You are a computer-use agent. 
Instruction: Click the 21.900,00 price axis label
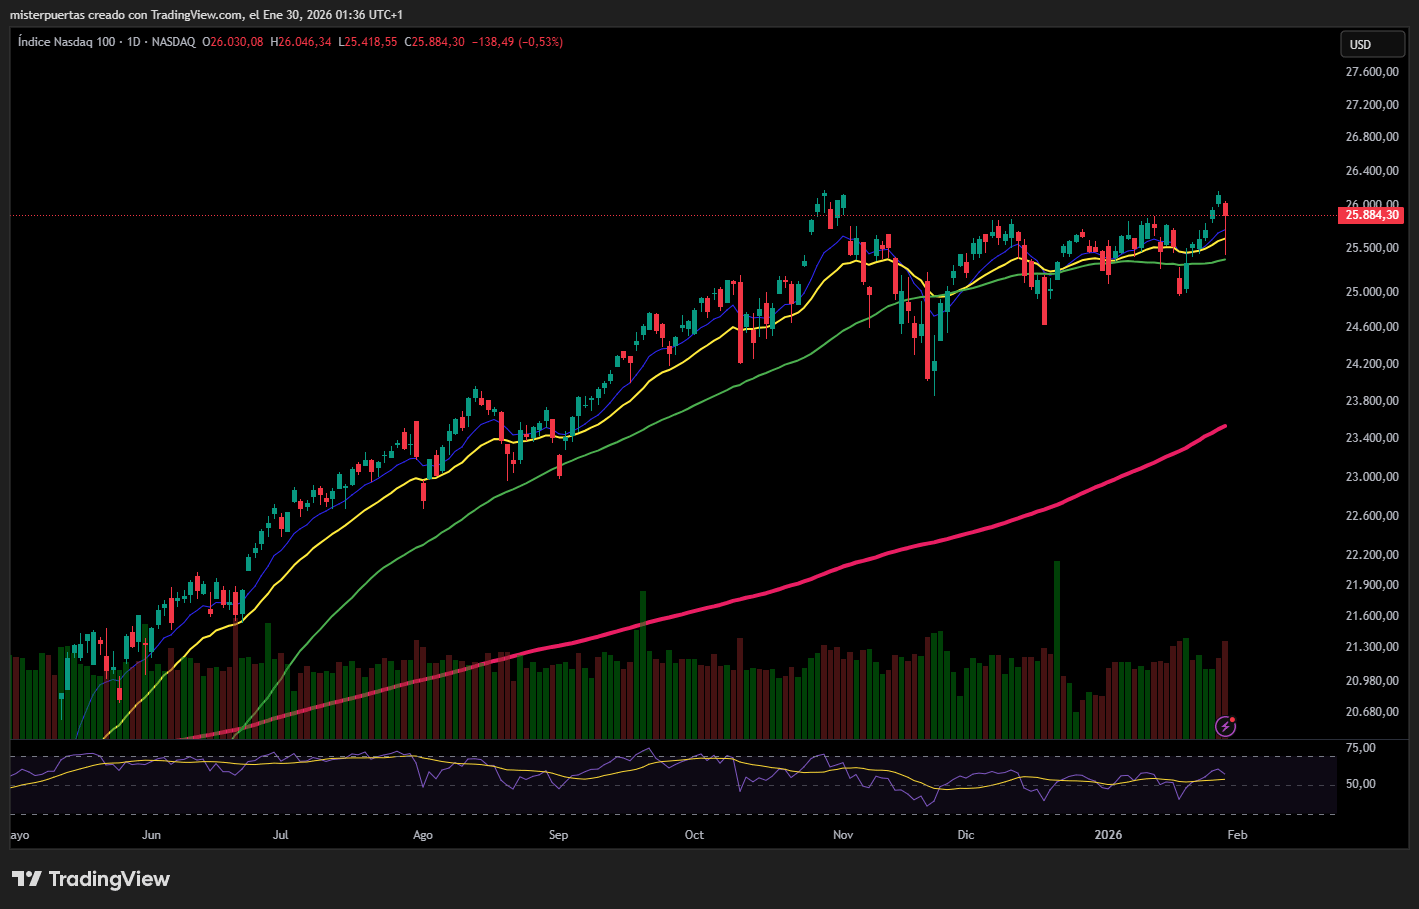tap(1372, 585)
